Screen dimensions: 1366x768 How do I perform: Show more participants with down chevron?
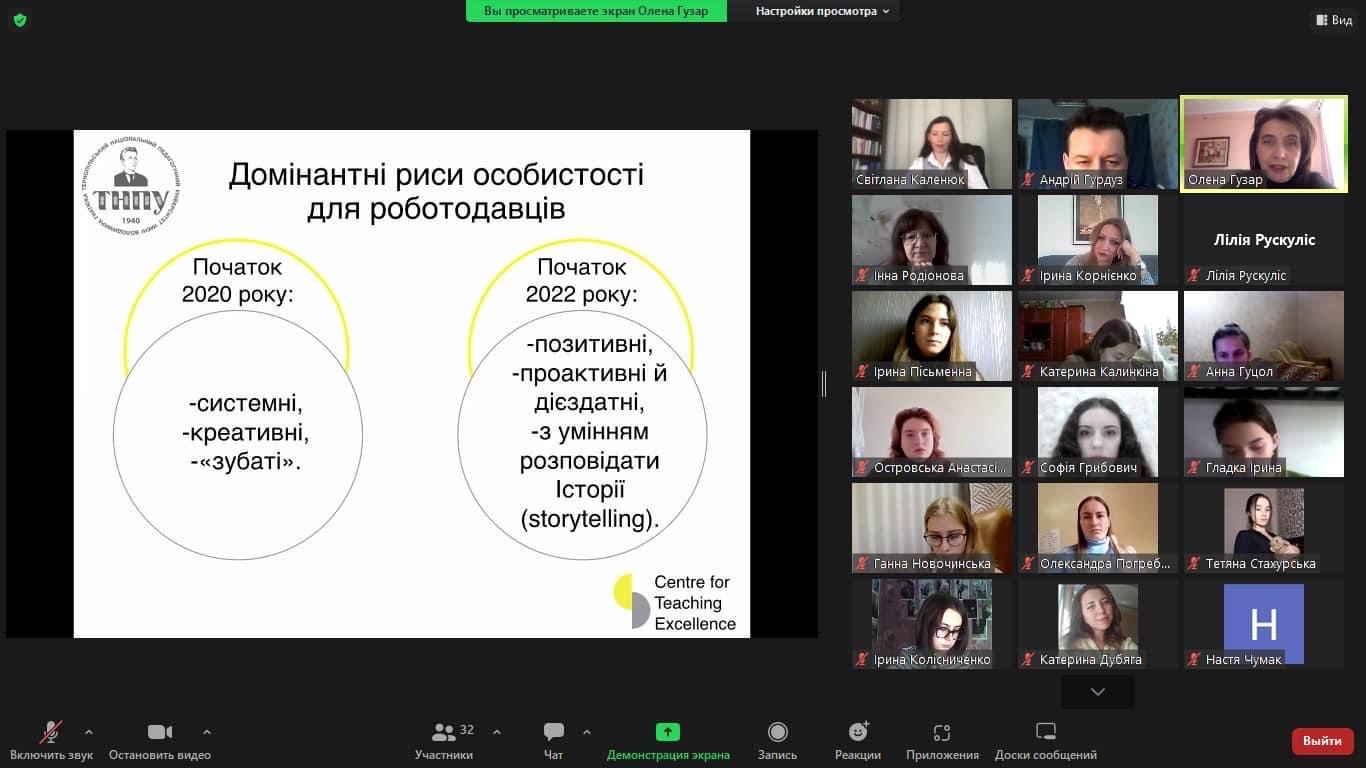(x=1097, y=692)
